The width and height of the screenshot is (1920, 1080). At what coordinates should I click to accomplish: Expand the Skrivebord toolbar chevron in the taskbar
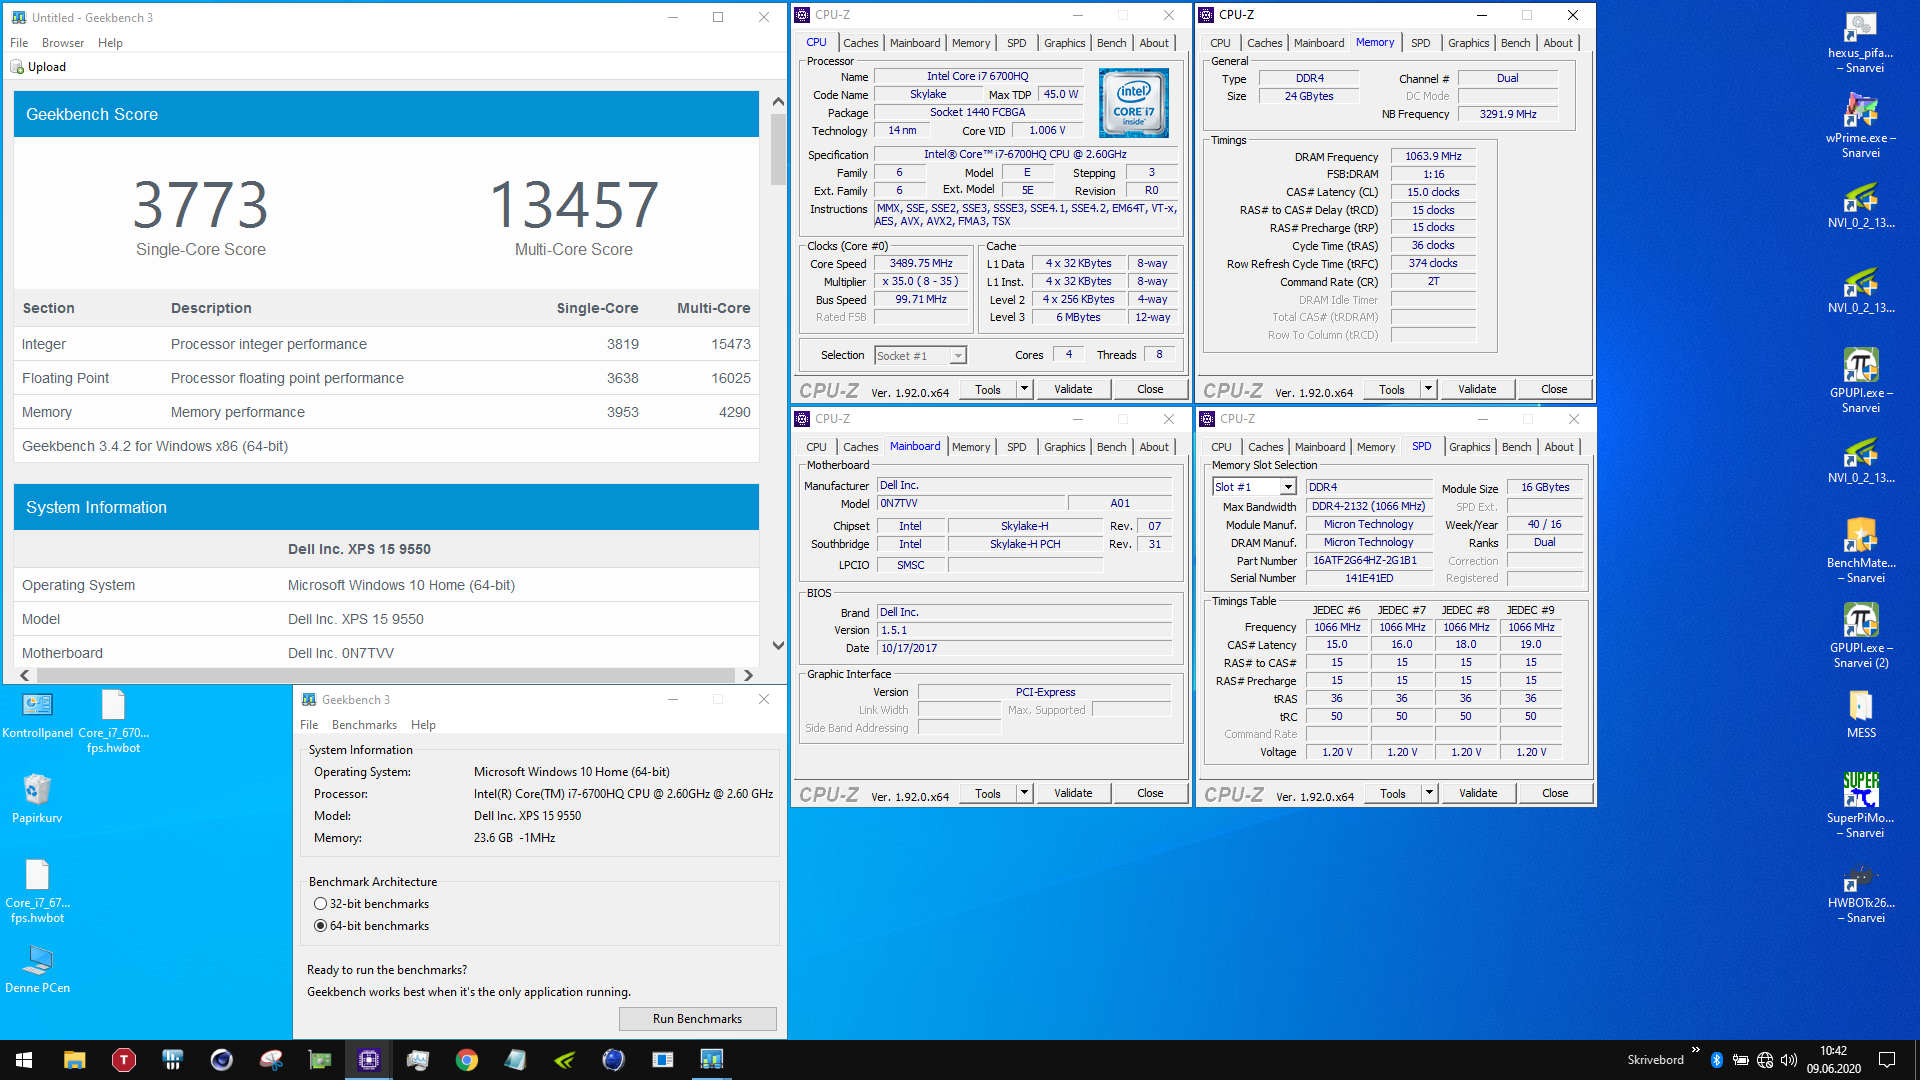tap(1695, 1050)
